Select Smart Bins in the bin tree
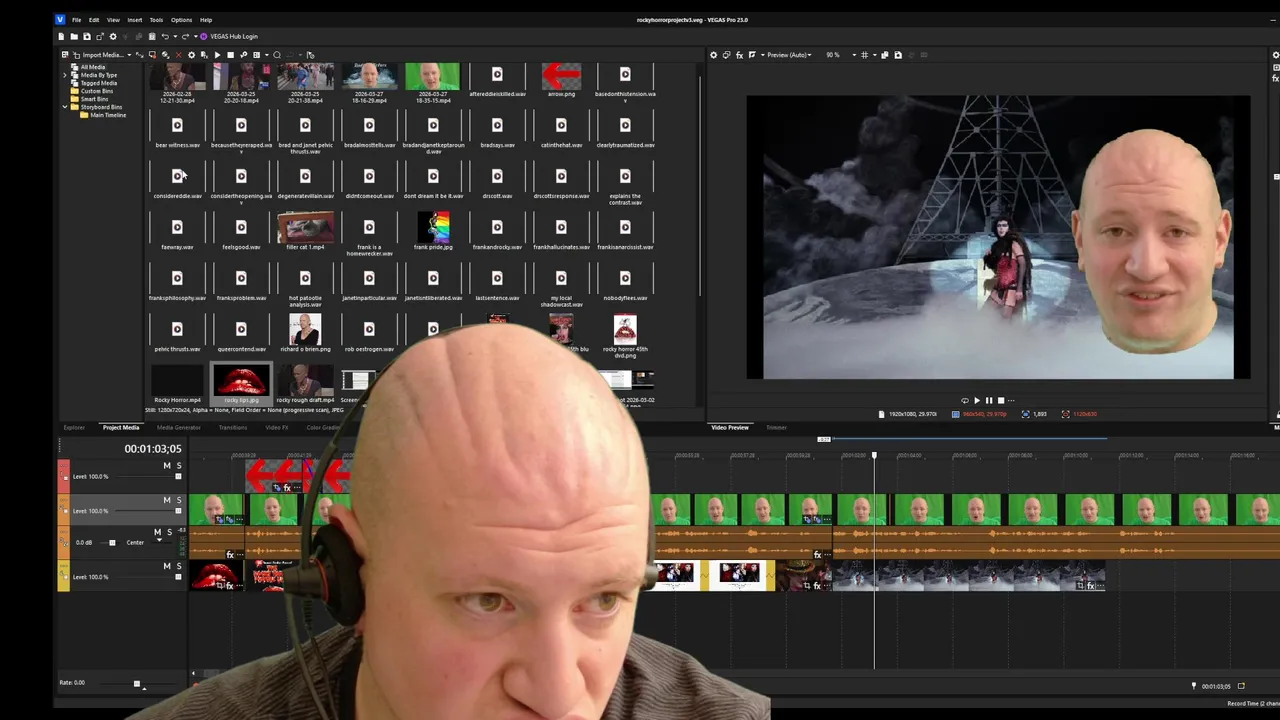The width and height of the screenshot is (1280, 720). click(95, 99)
